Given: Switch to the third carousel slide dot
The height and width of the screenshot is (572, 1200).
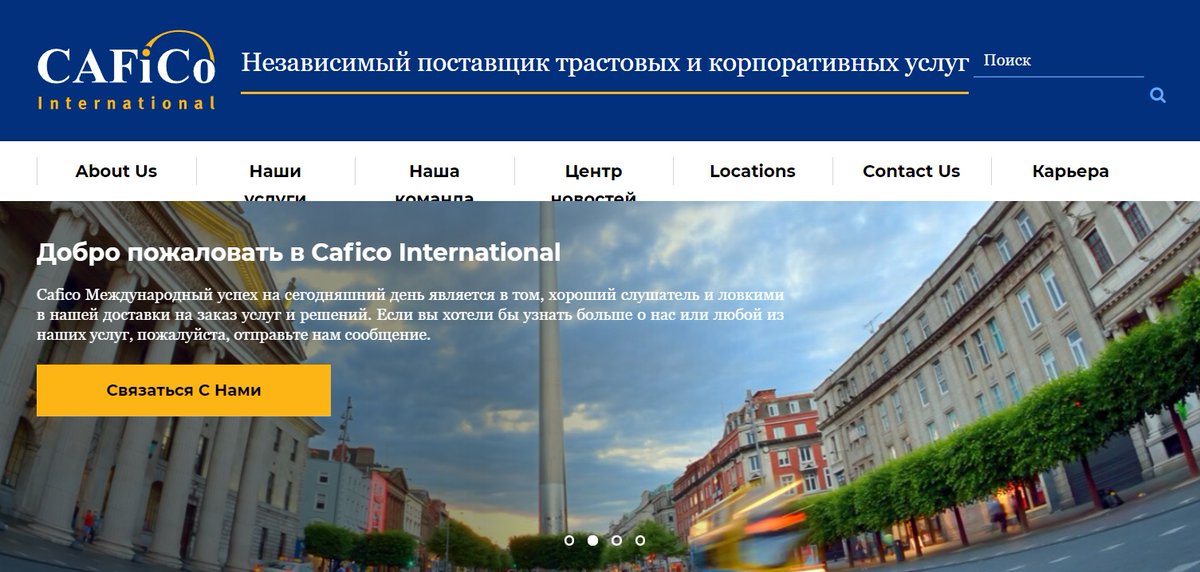Looking at the screenshot, I should point(616,540).
